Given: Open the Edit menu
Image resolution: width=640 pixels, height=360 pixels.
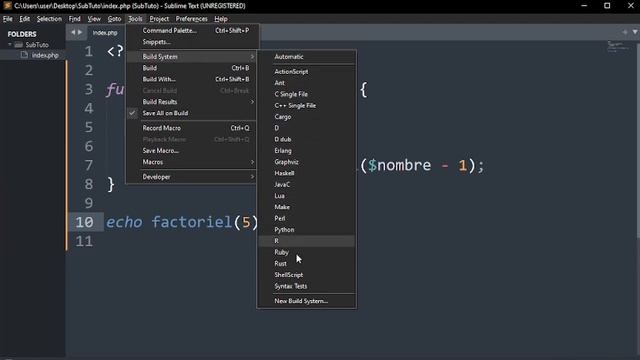Looking at the screenshot, I should pyautogui.click(x=24, y=19).
